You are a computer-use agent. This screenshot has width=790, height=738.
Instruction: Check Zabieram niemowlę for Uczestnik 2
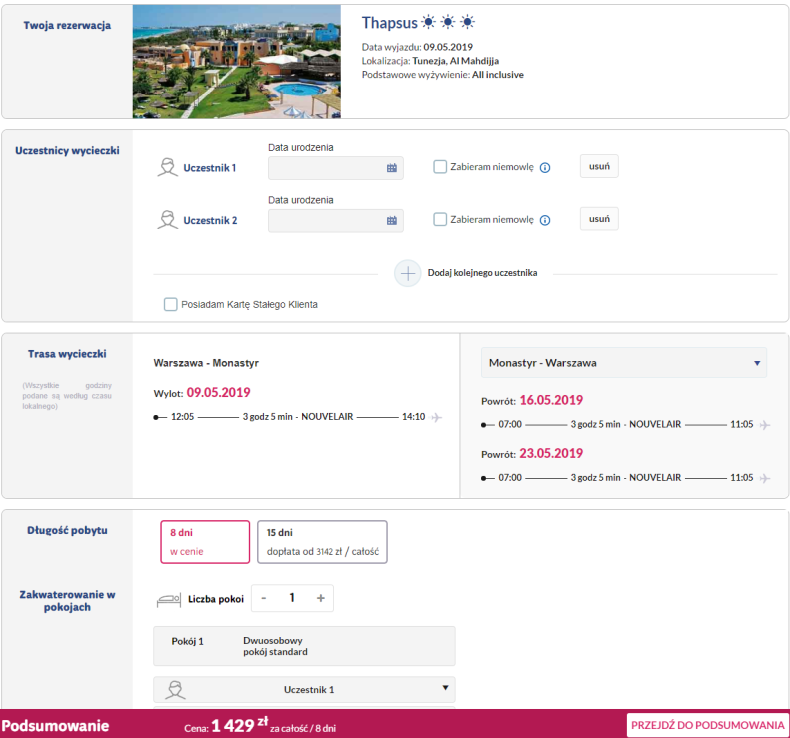[x=440, y=220]
